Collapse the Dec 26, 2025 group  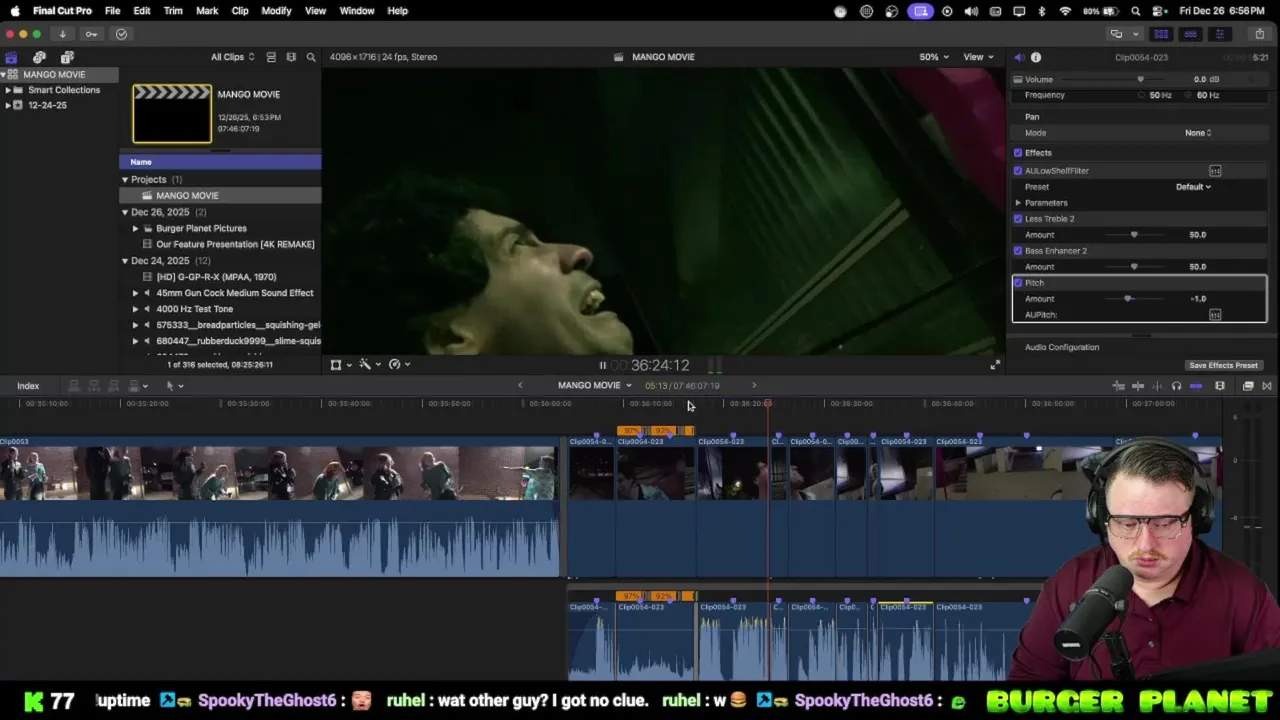[125, 212]
